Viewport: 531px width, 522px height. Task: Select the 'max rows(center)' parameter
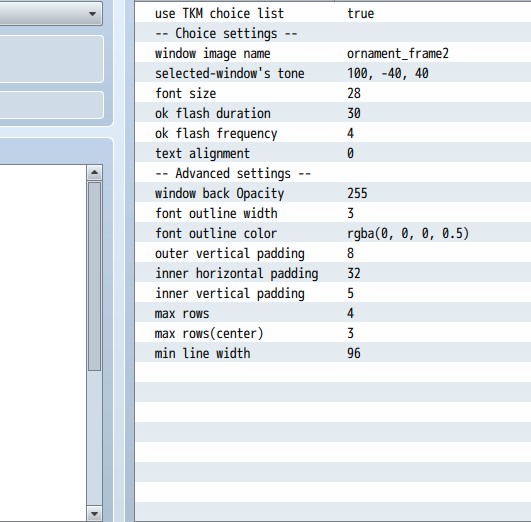209,334
